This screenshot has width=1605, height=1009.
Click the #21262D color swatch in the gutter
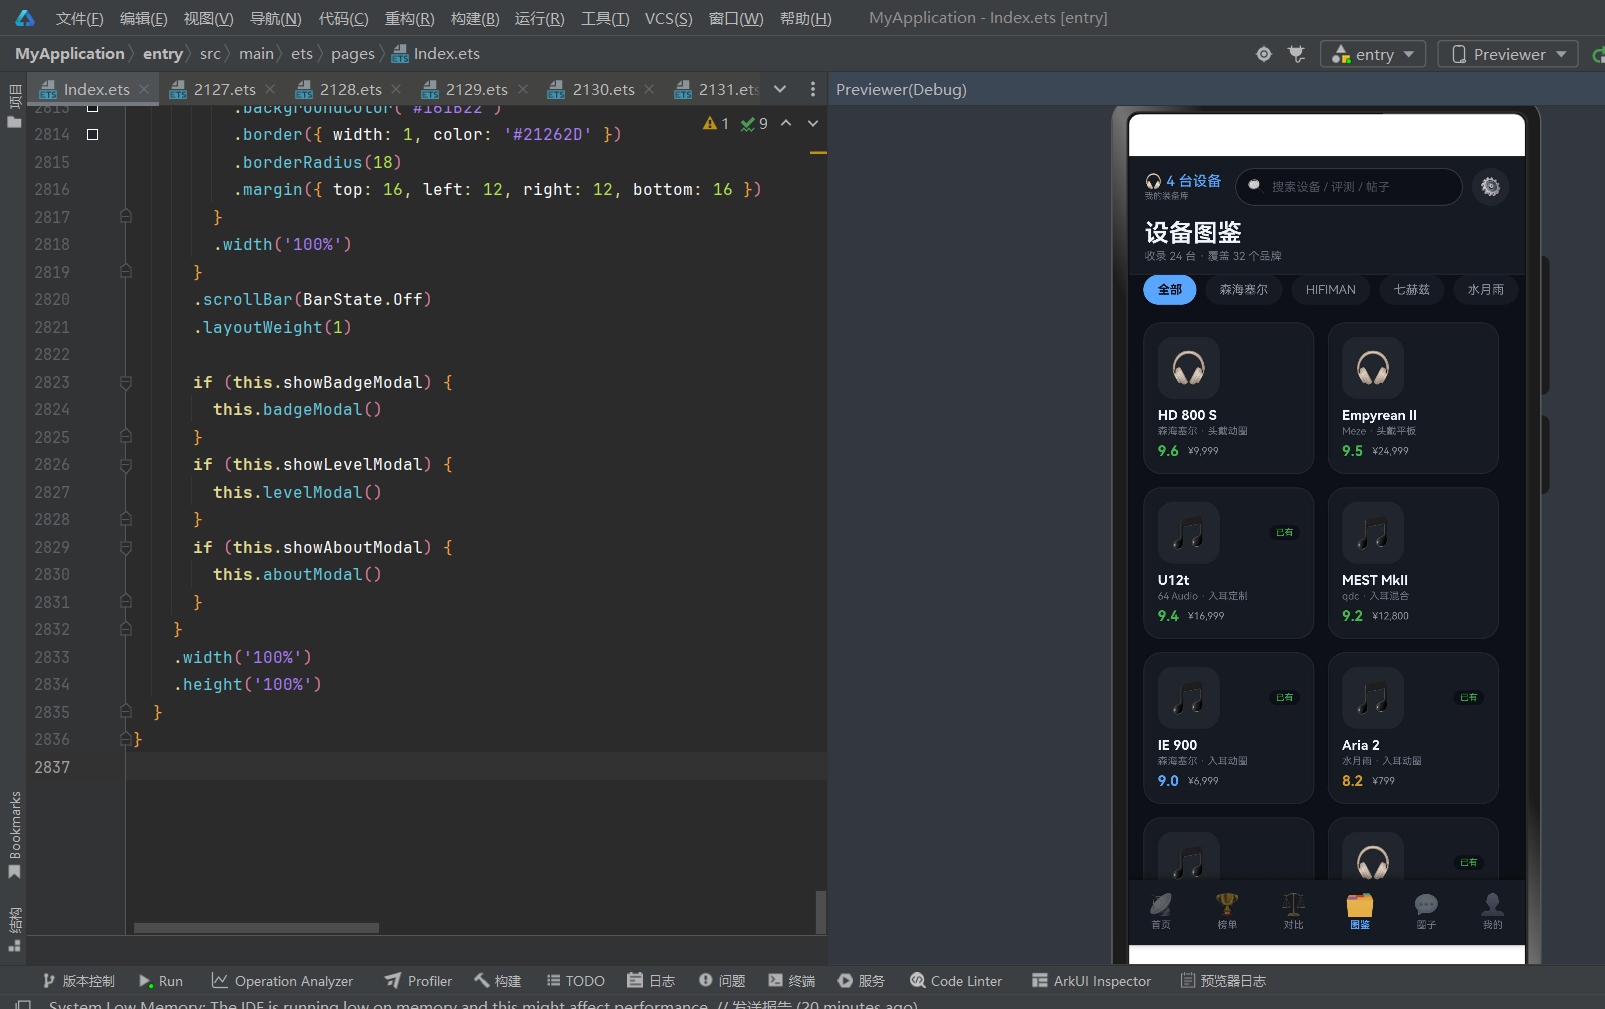92,134
